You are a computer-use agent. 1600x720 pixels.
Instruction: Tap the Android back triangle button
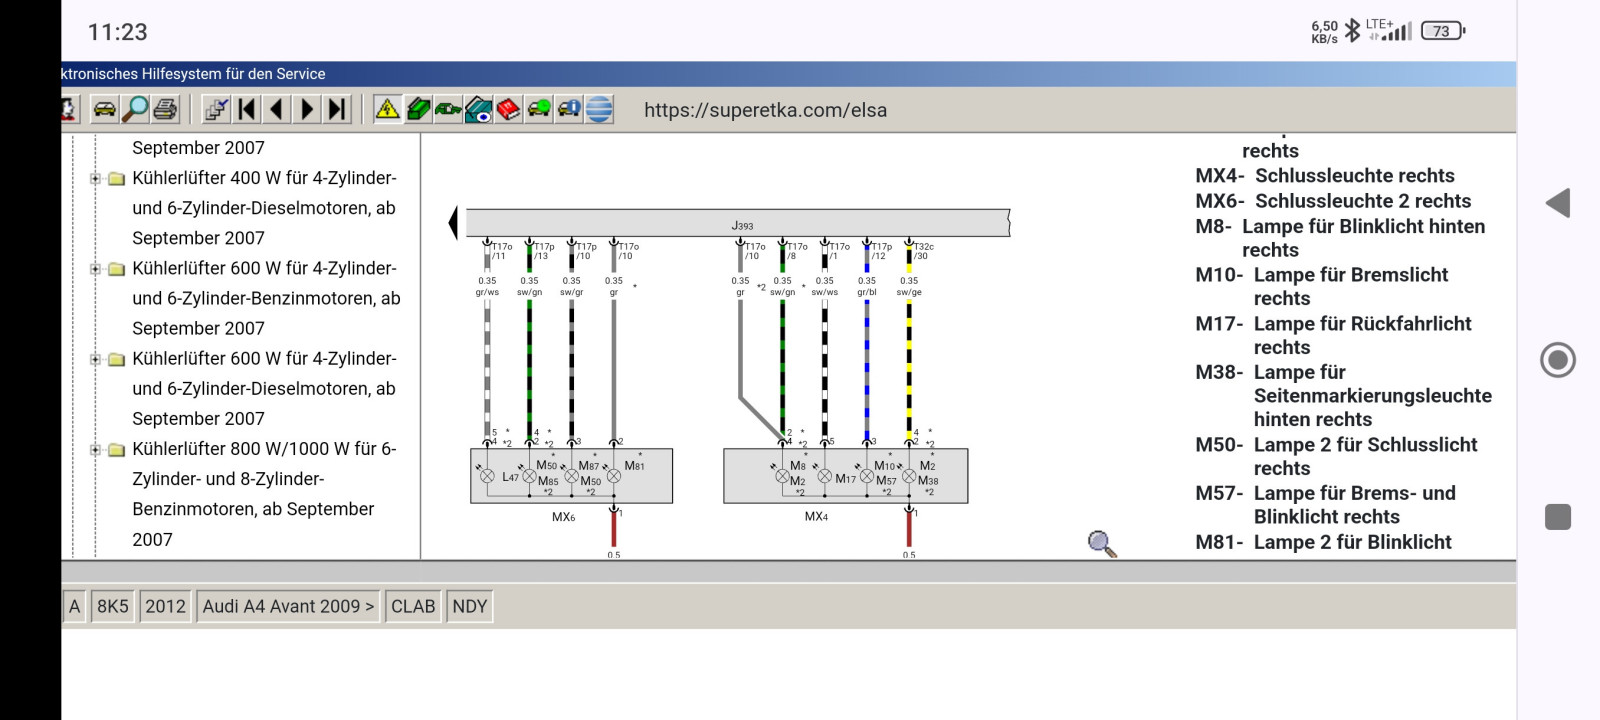pos(1557,203)
